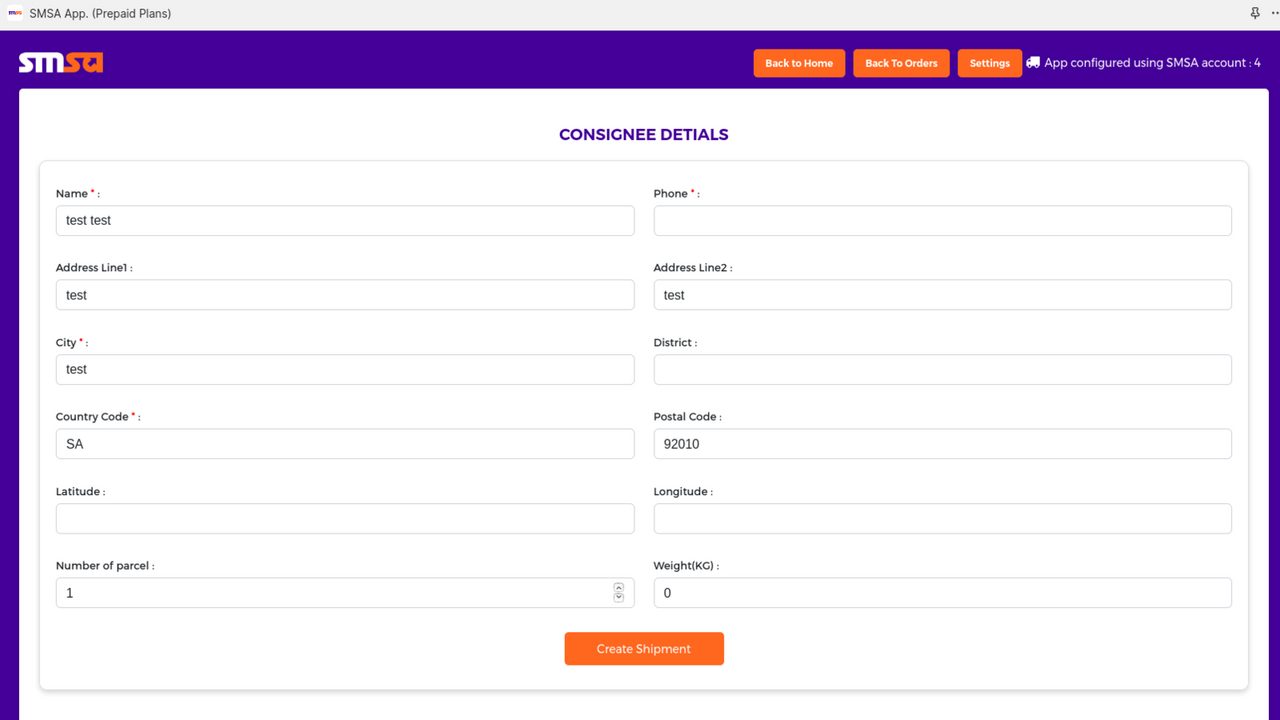Image resolution: width=1280 pixels, height=720 pixels.
Task: Click the SMSA logo in the header
Action: (60, 62)
